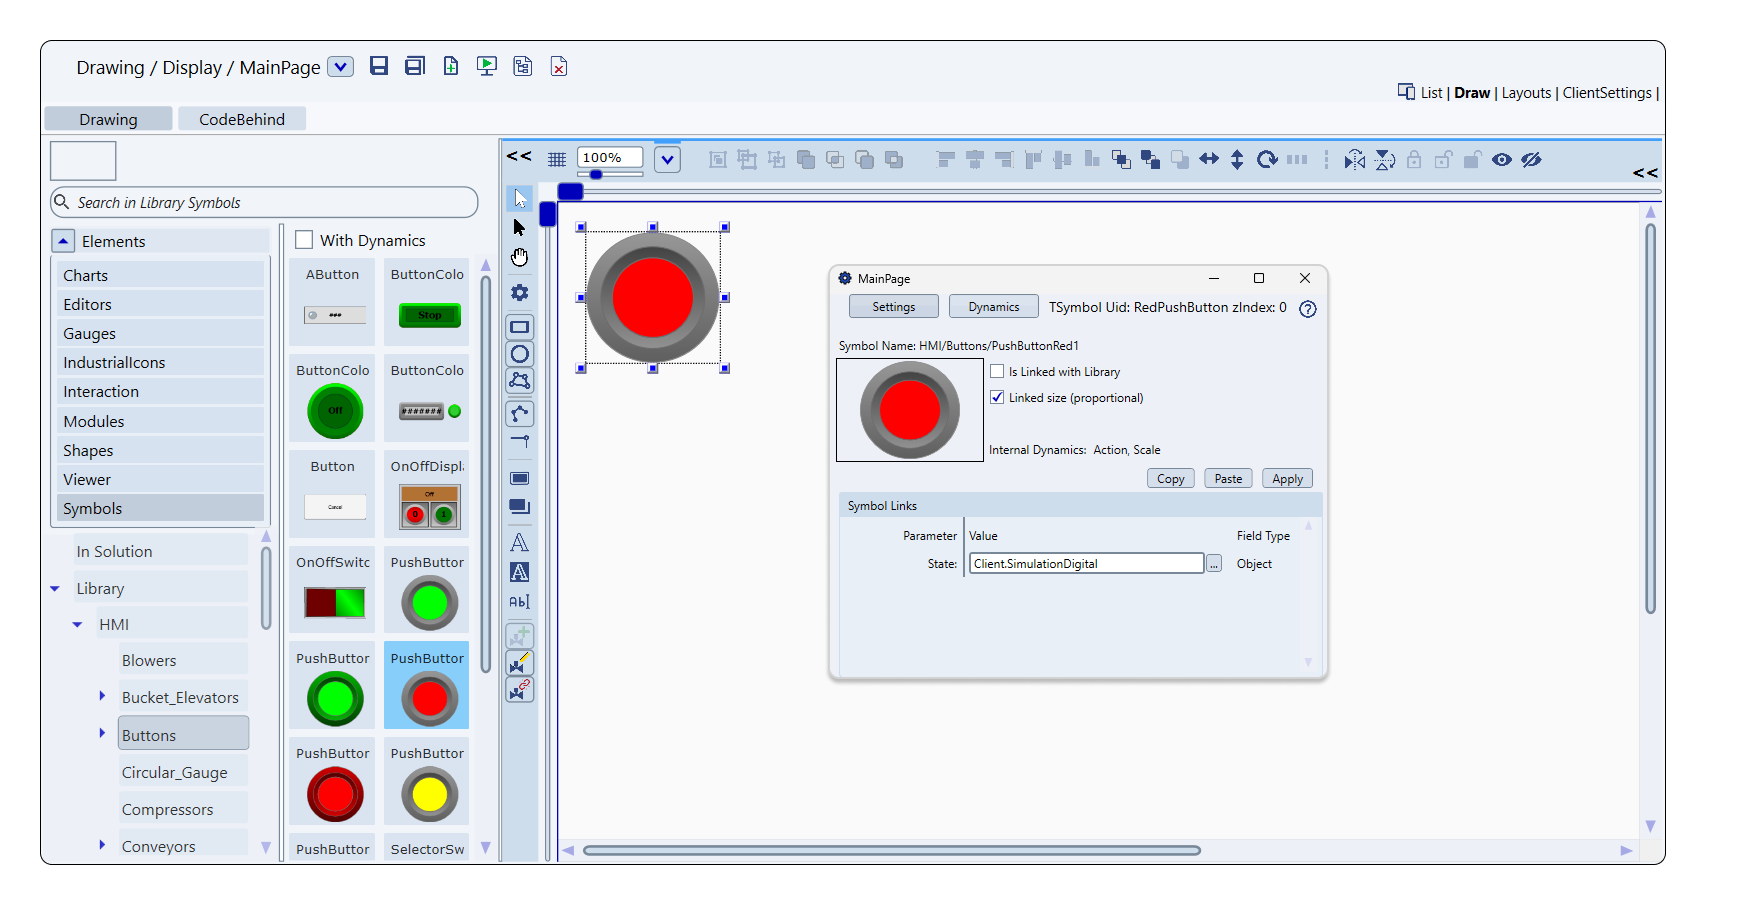Click the Copy button in dialog
The image size is (1746, 905).
pos(1171,479)
